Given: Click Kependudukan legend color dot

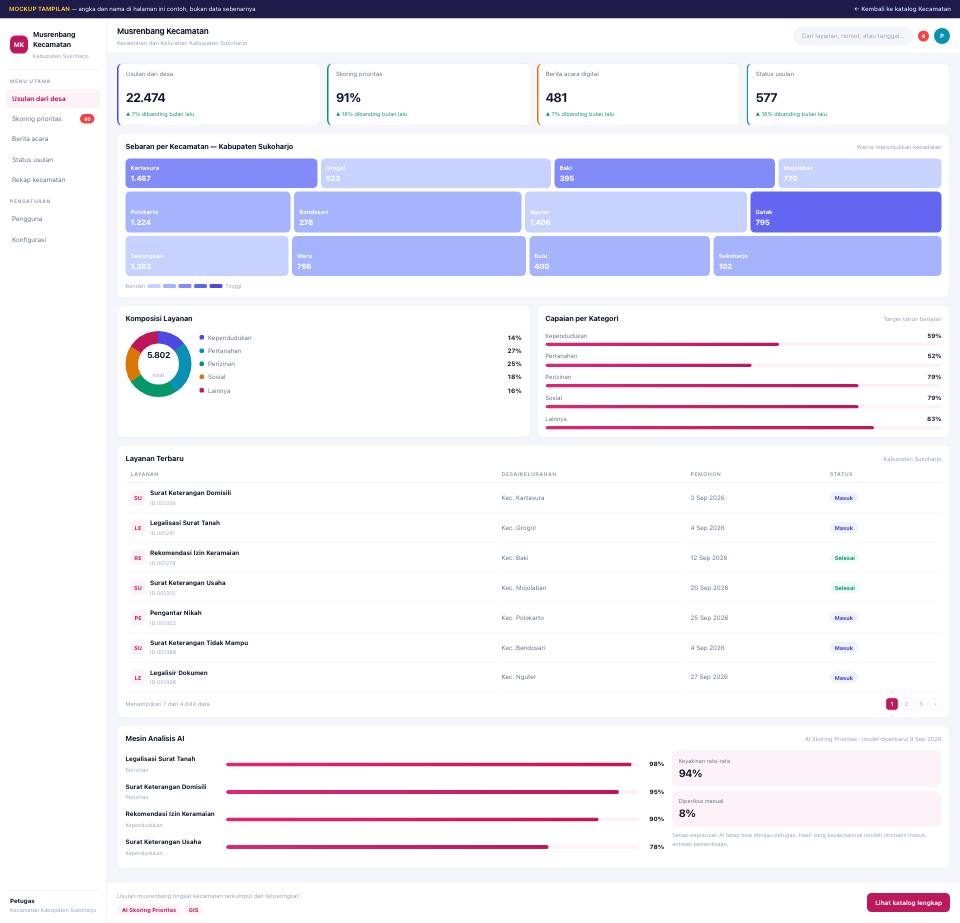Looking at the screenshot, I should point(202,337).
